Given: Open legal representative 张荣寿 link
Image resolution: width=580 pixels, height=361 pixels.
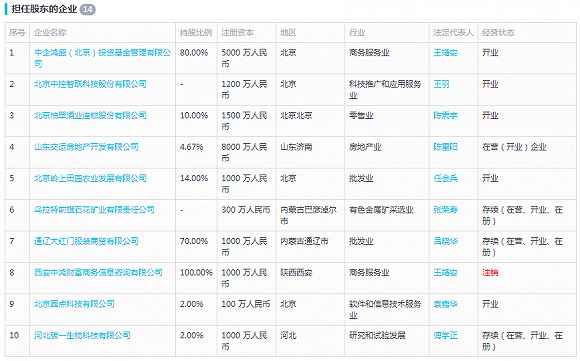Looking at the screenshot, I should (445, 210).
